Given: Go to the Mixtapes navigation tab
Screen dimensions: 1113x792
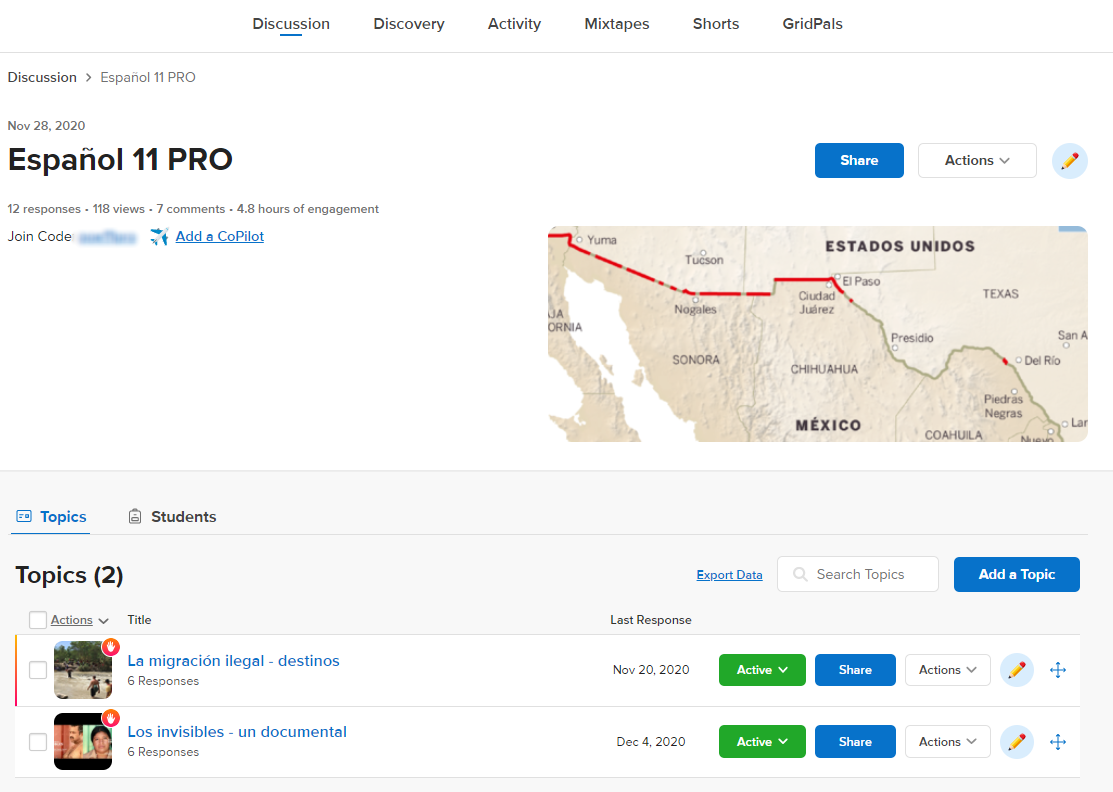Looking at the screenshot, I should pyautogui.click(x=616, y=24).
